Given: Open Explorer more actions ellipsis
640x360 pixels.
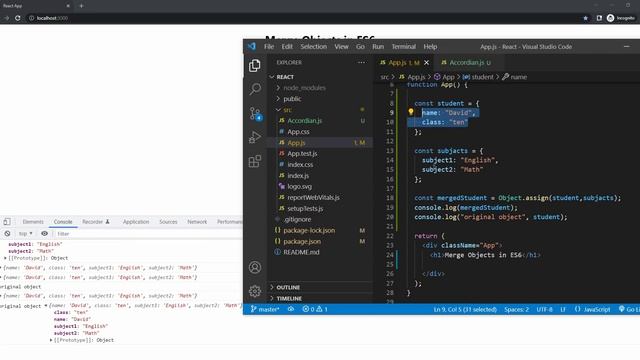Looking at the screenshot, I should coord(361,62).
